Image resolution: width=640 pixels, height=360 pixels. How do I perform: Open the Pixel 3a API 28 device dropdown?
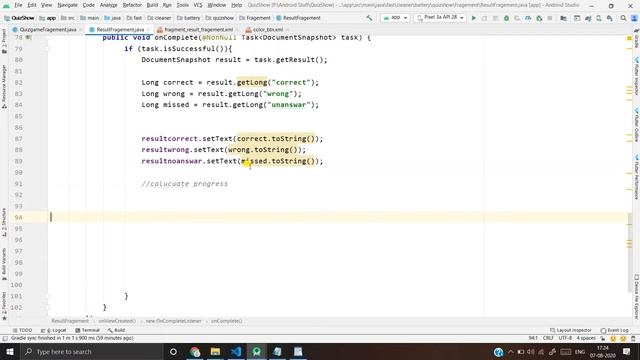click(440, 18)
